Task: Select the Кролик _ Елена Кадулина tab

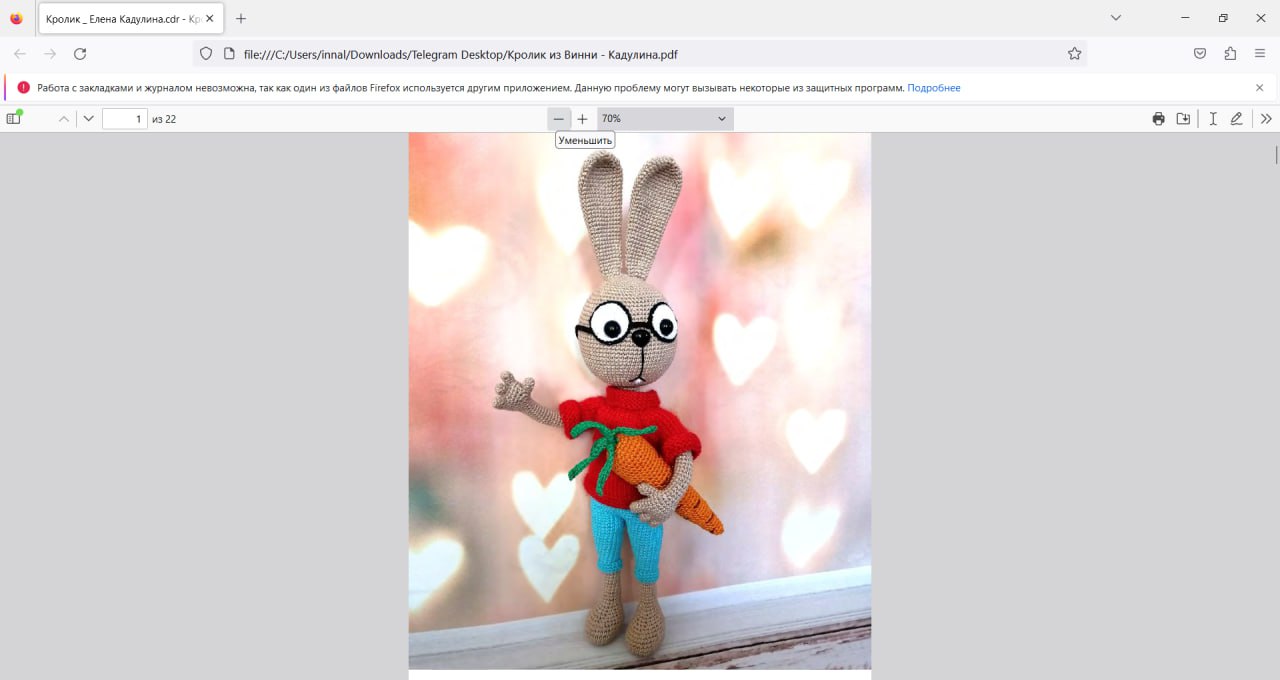Action: pos(131,18)
